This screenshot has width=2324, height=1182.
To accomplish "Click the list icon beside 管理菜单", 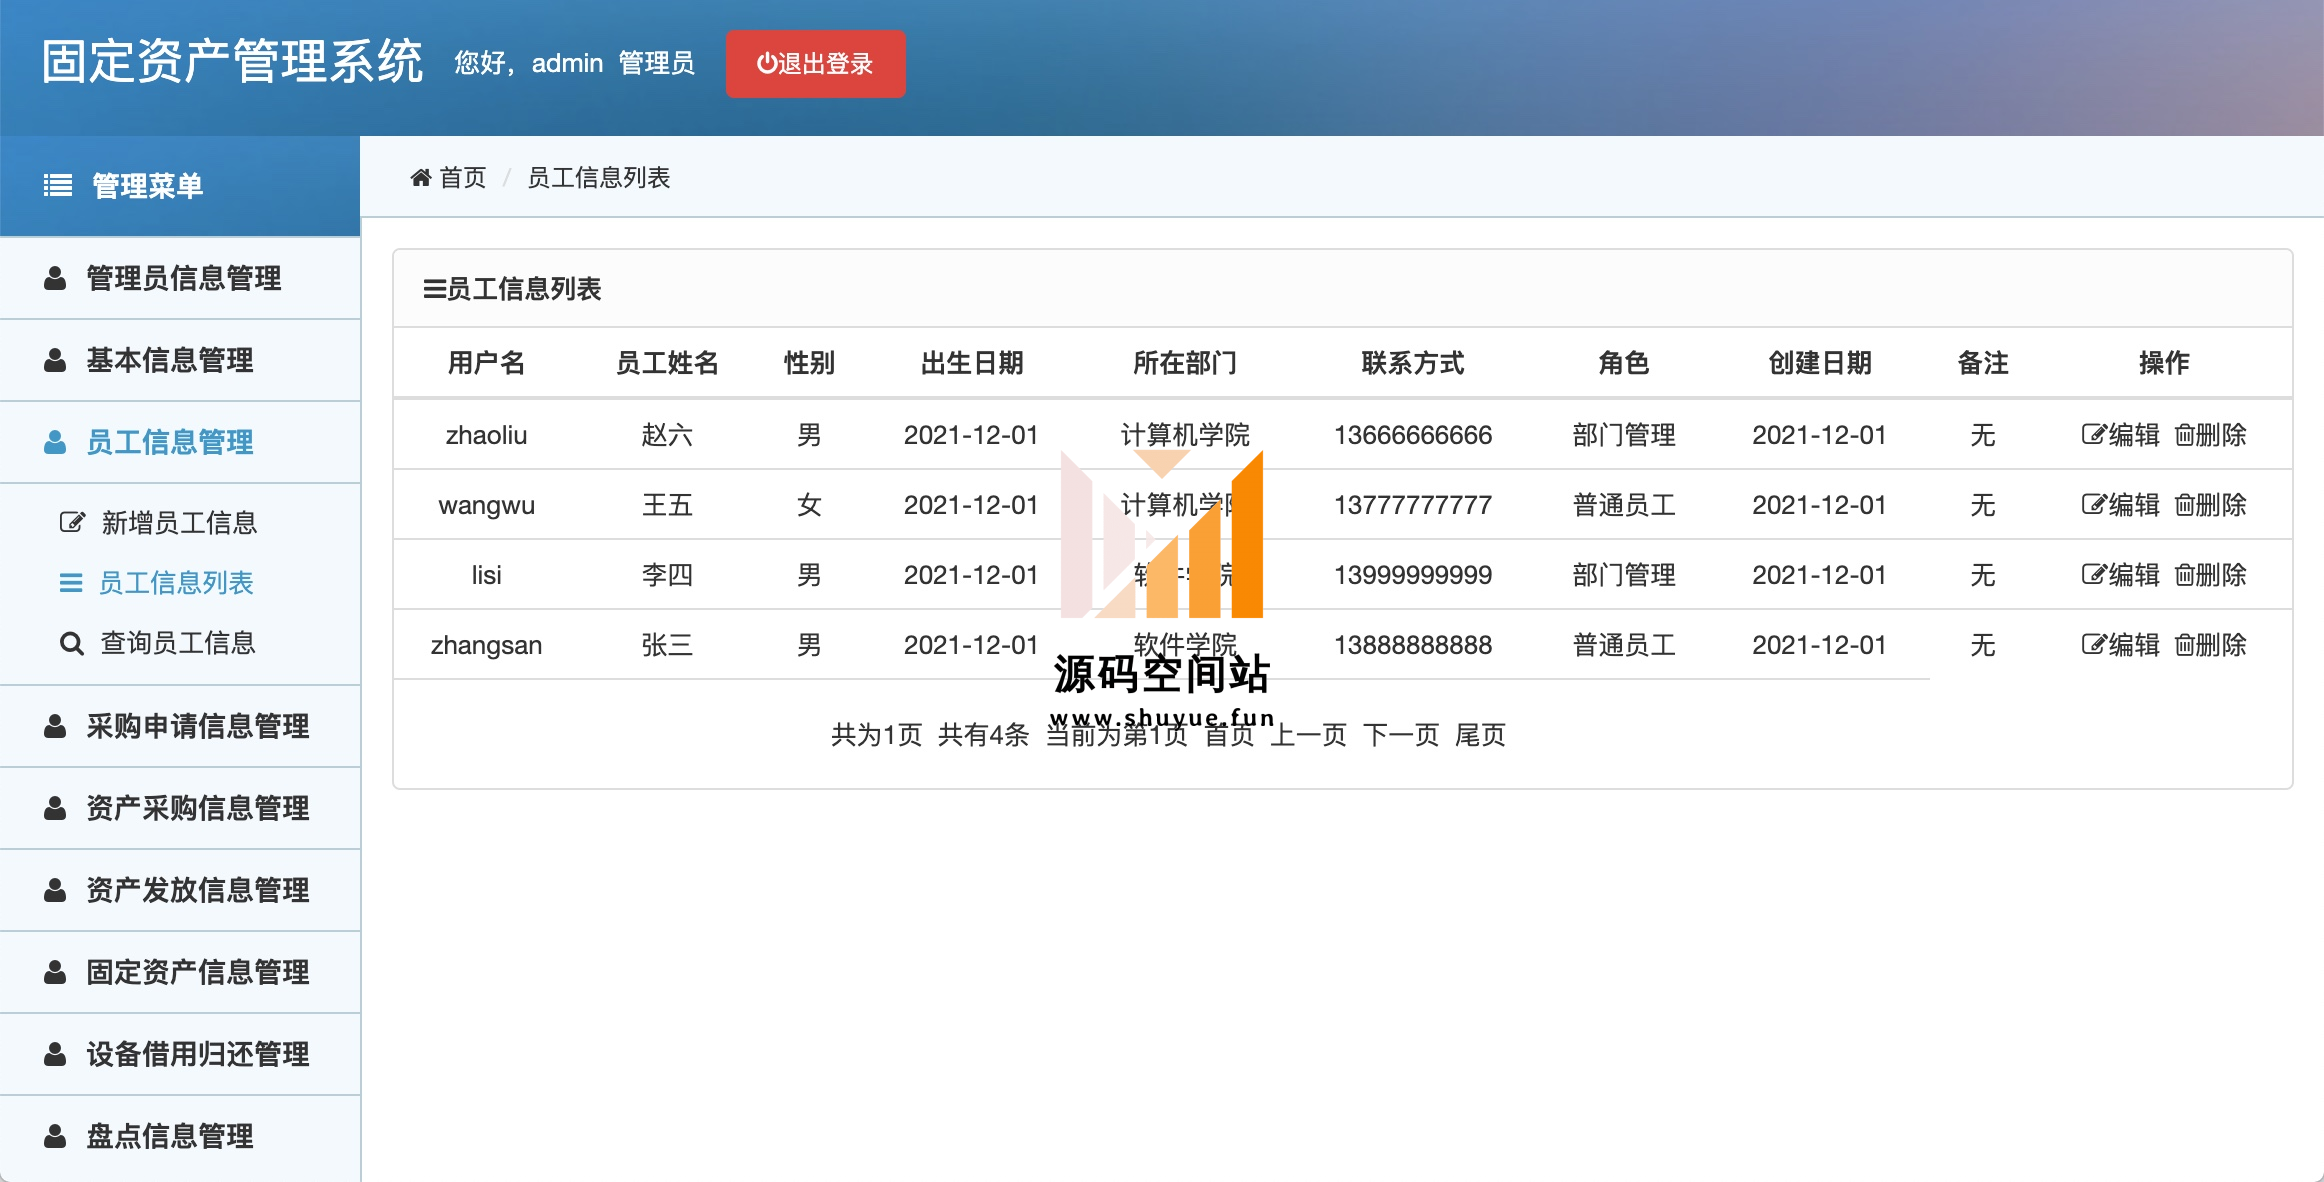I will (x=58, y=185).
